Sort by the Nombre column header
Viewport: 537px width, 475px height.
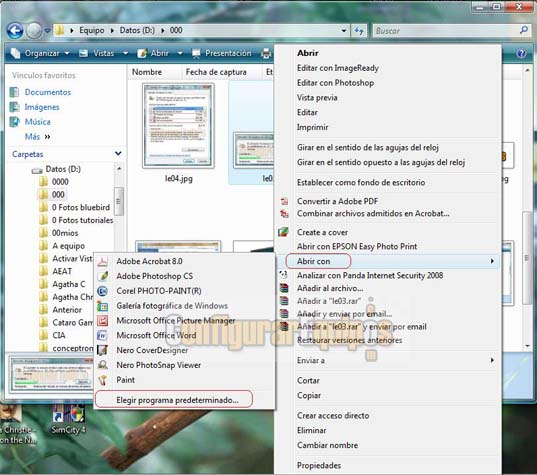click(147, 72)
